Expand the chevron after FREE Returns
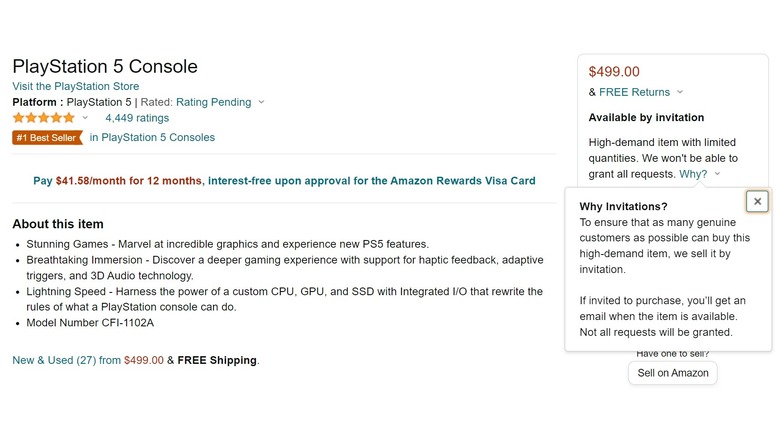Viewport: 780px width, 438px height. (680, 93)
